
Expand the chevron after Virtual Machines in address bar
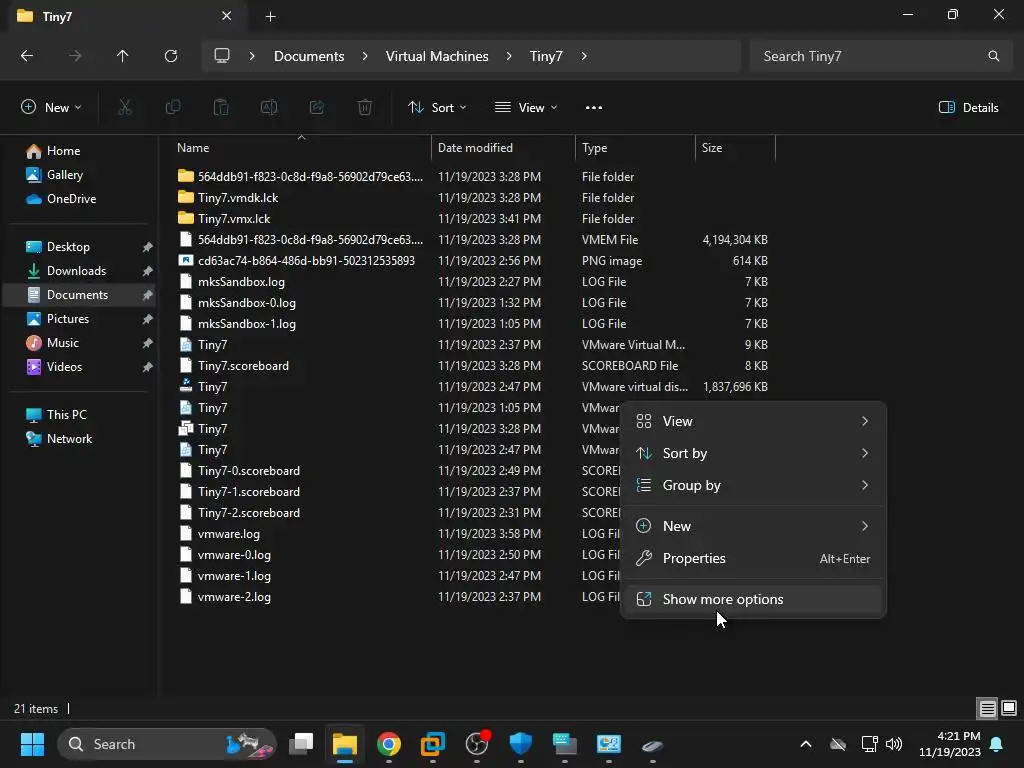pos(509,56)
